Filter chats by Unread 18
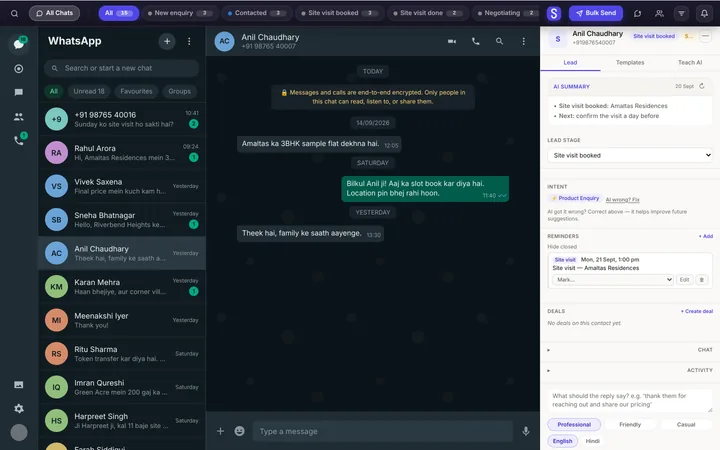Image resolution: width=720 pixels, height=450 pixels. [x=89, y=91]
